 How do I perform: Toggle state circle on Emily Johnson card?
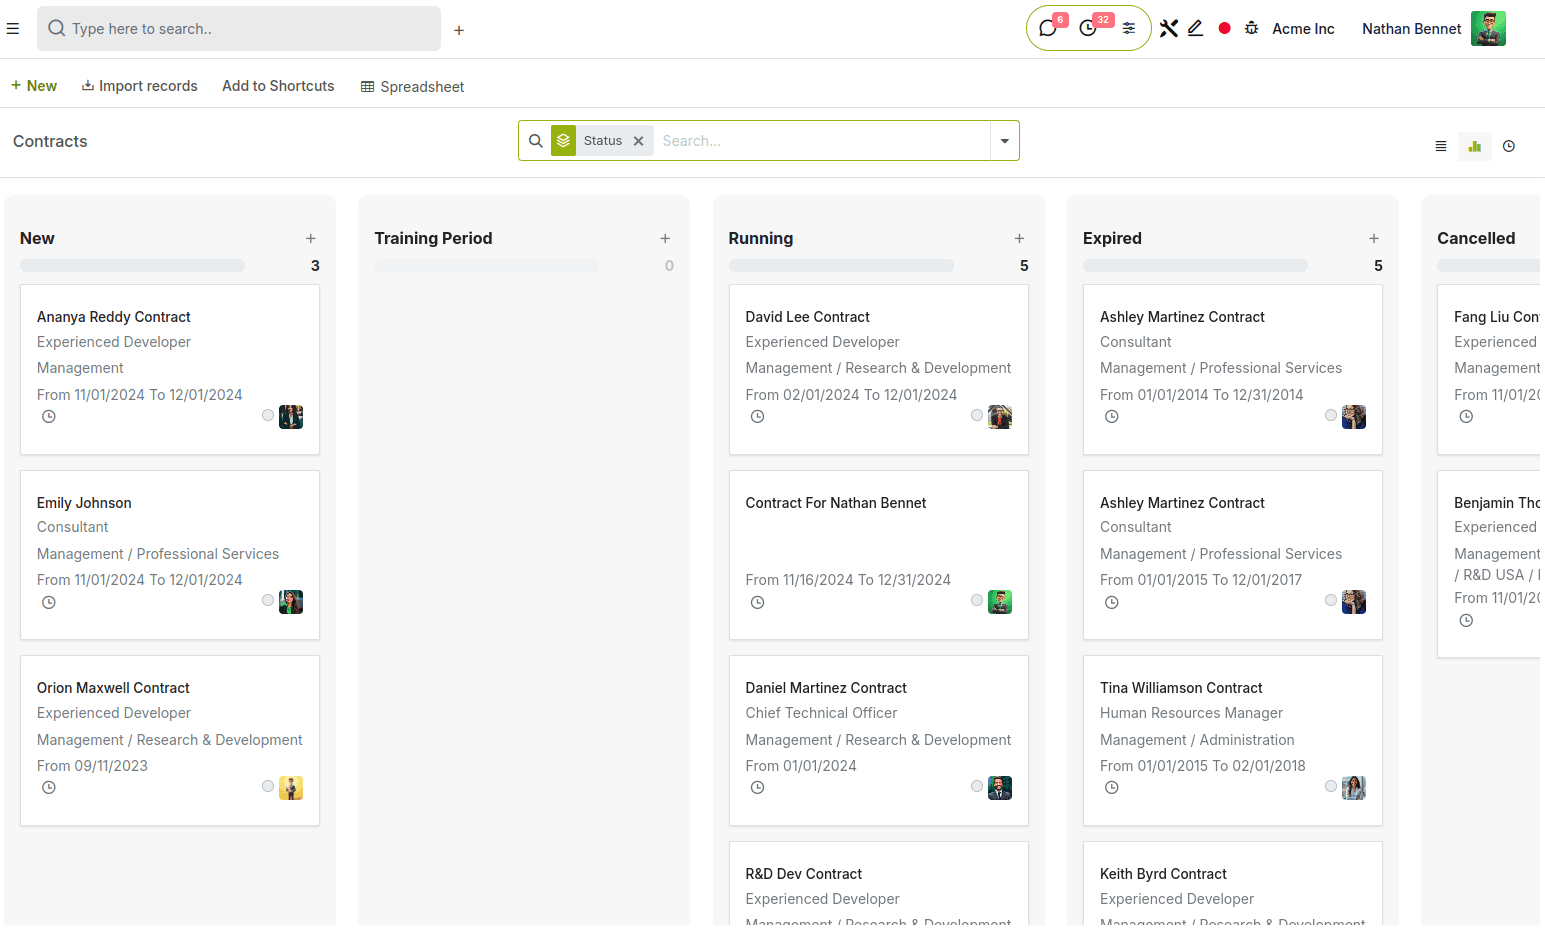268,600
